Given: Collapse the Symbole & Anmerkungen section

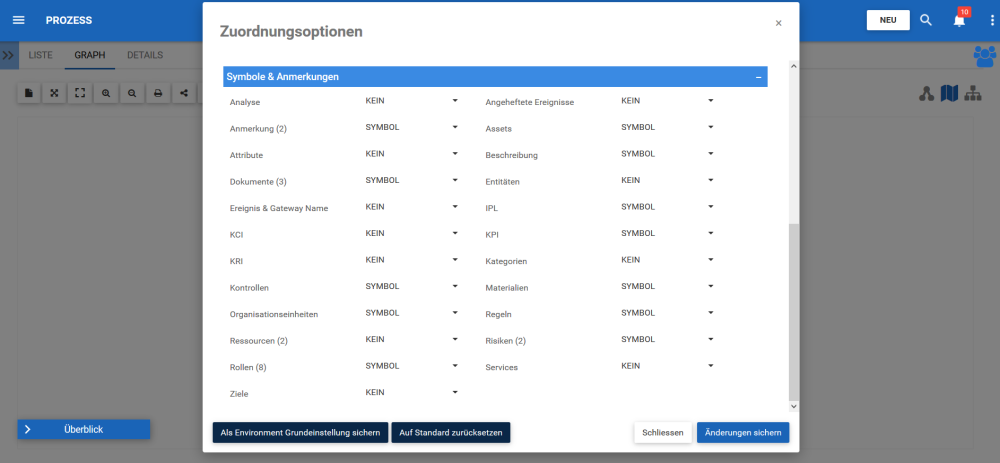Looking at the screenshot, I should (x=758, y=77).
